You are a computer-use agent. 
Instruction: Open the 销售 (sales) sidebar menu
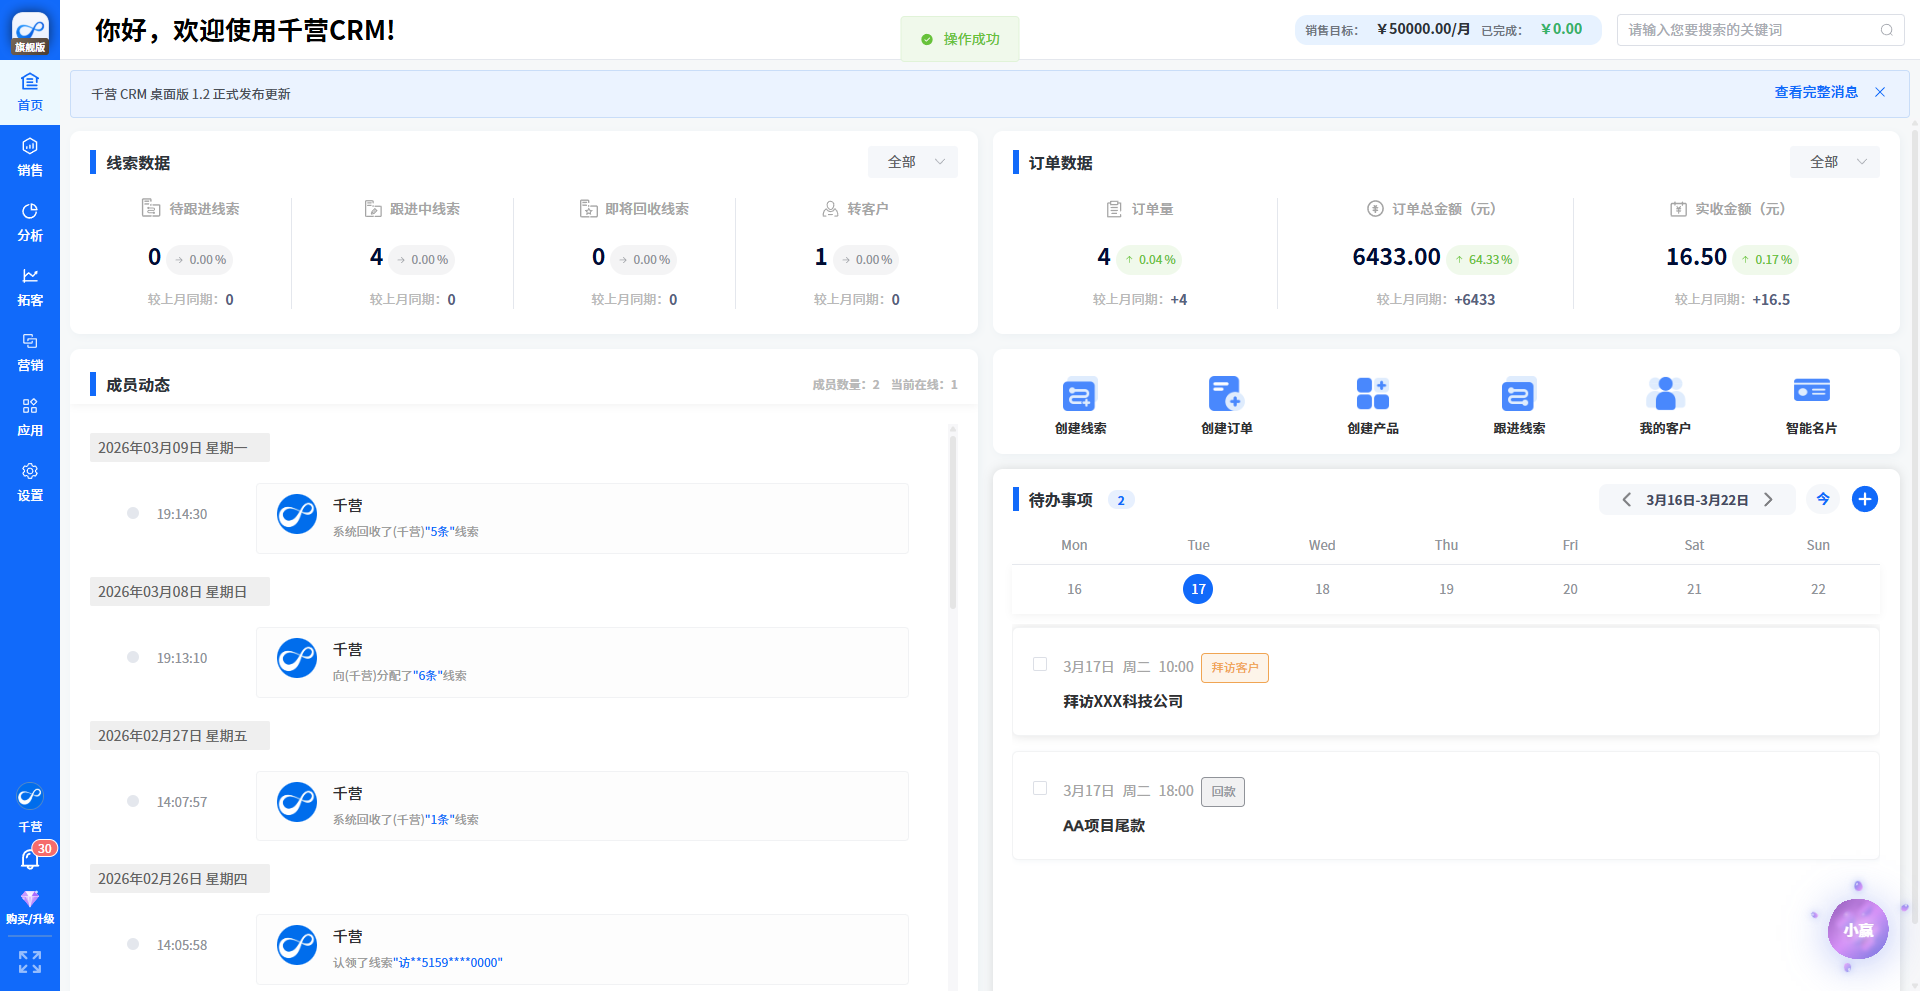point(30,157)
